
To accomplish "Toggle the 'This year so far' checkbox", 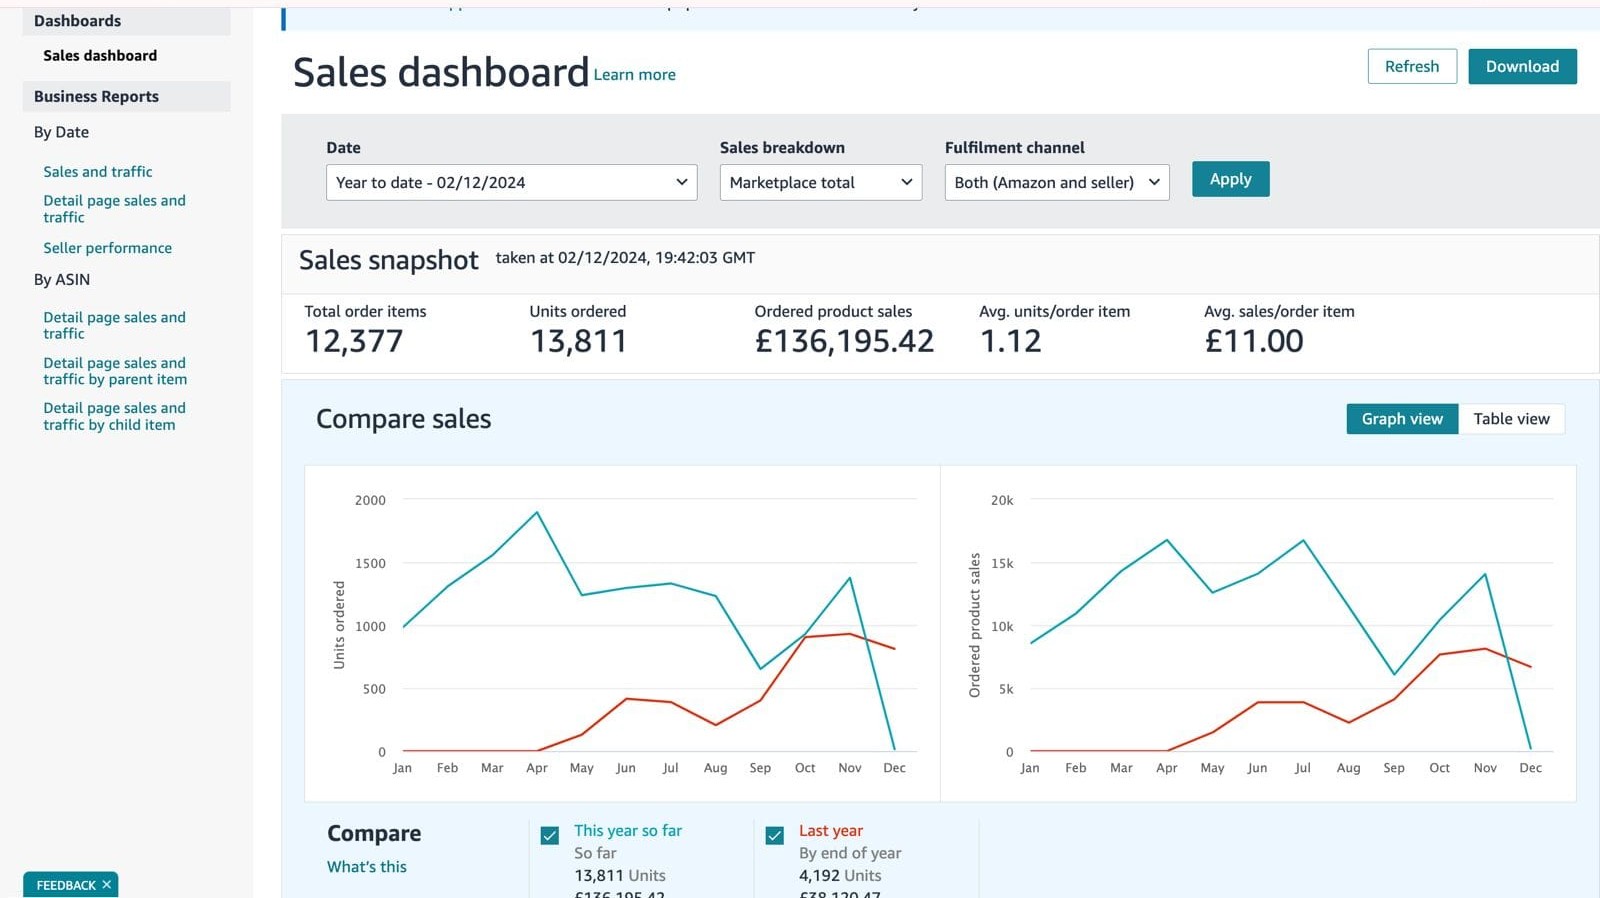I will (x=550, y=836).
